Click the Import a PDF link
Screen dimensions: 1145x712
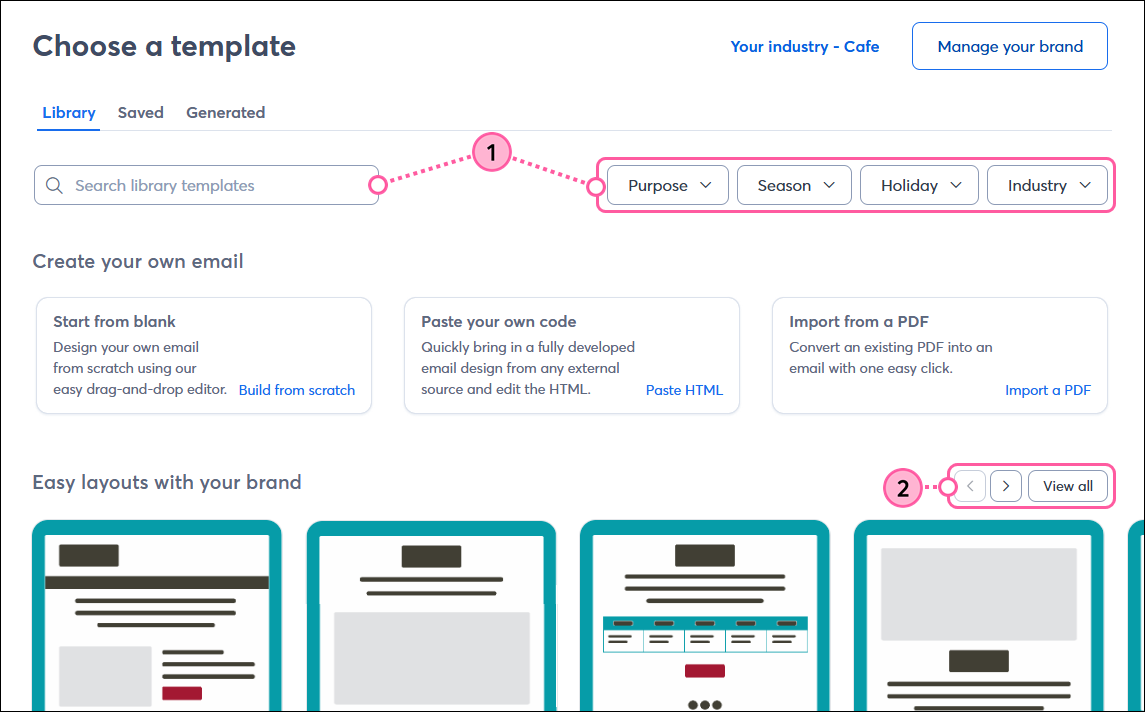click(1048, 390)
